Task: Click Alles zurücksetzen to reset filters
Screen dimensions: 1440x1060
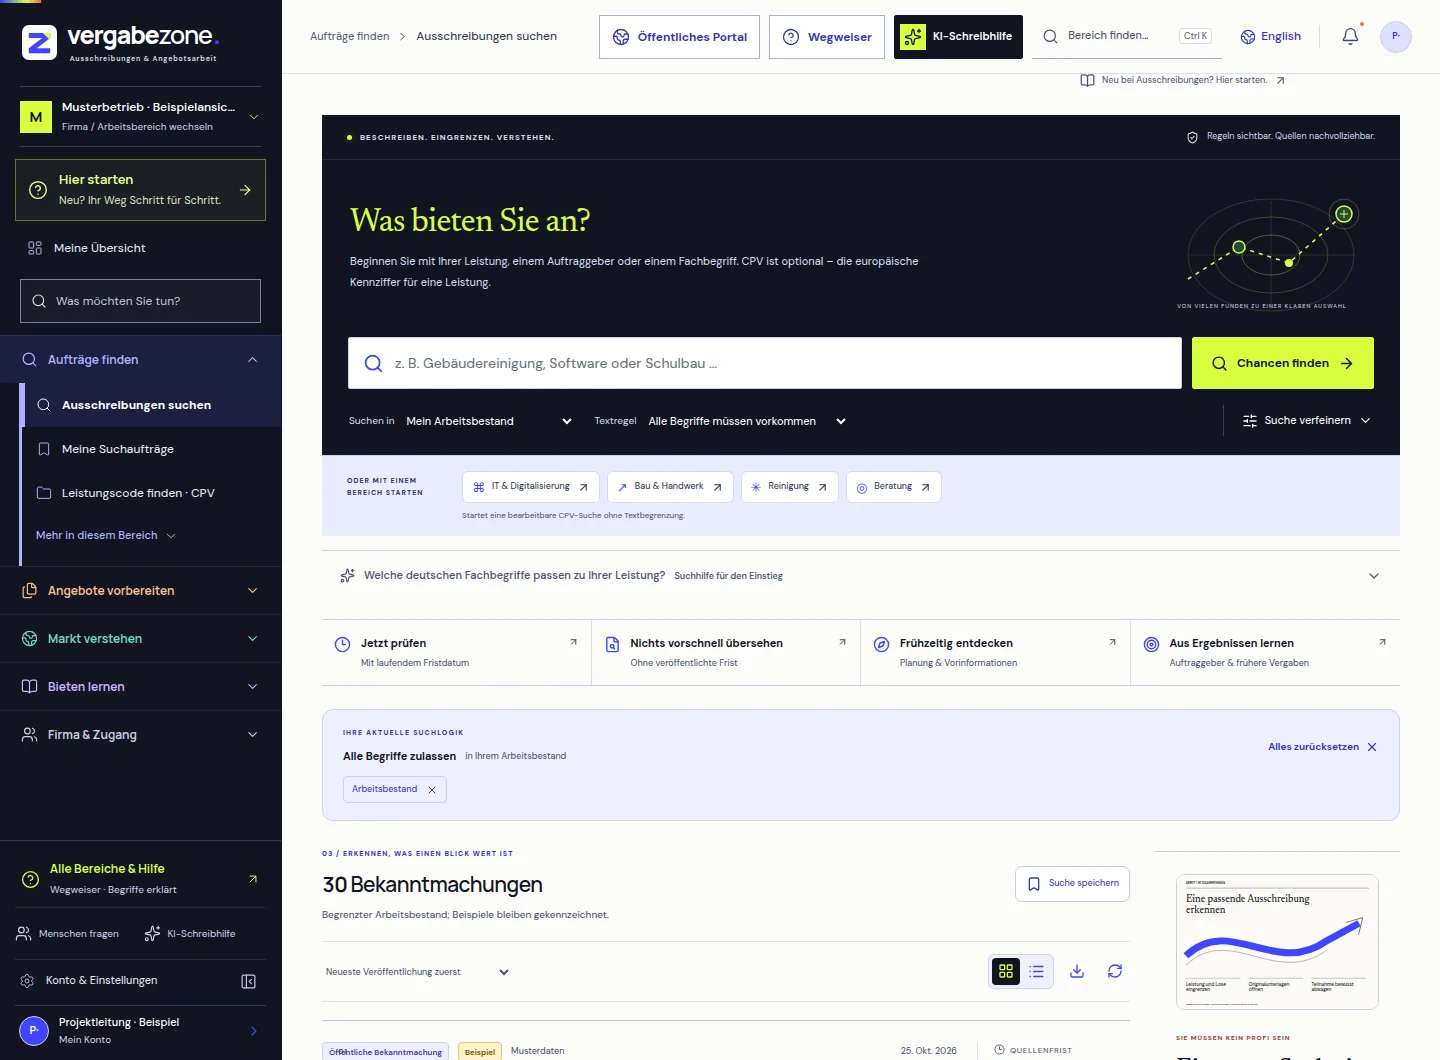Action: point(1322,747)
